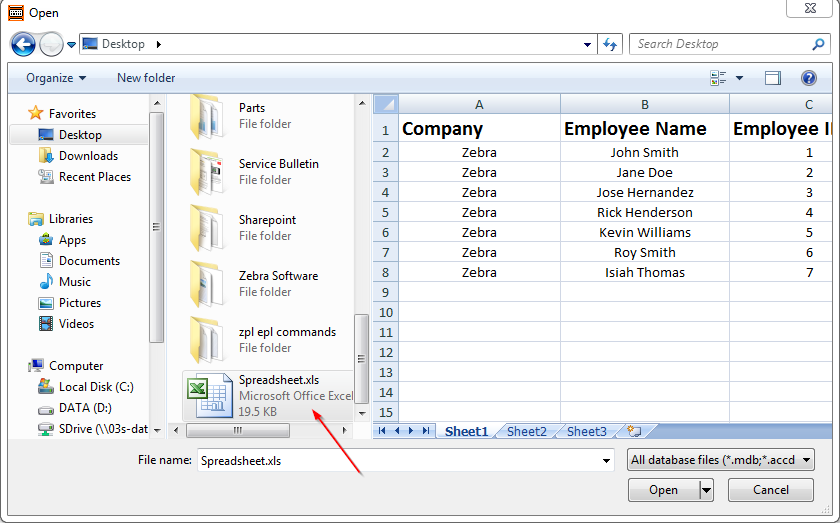Toggle the preview pane icon

tap(772, 78)
